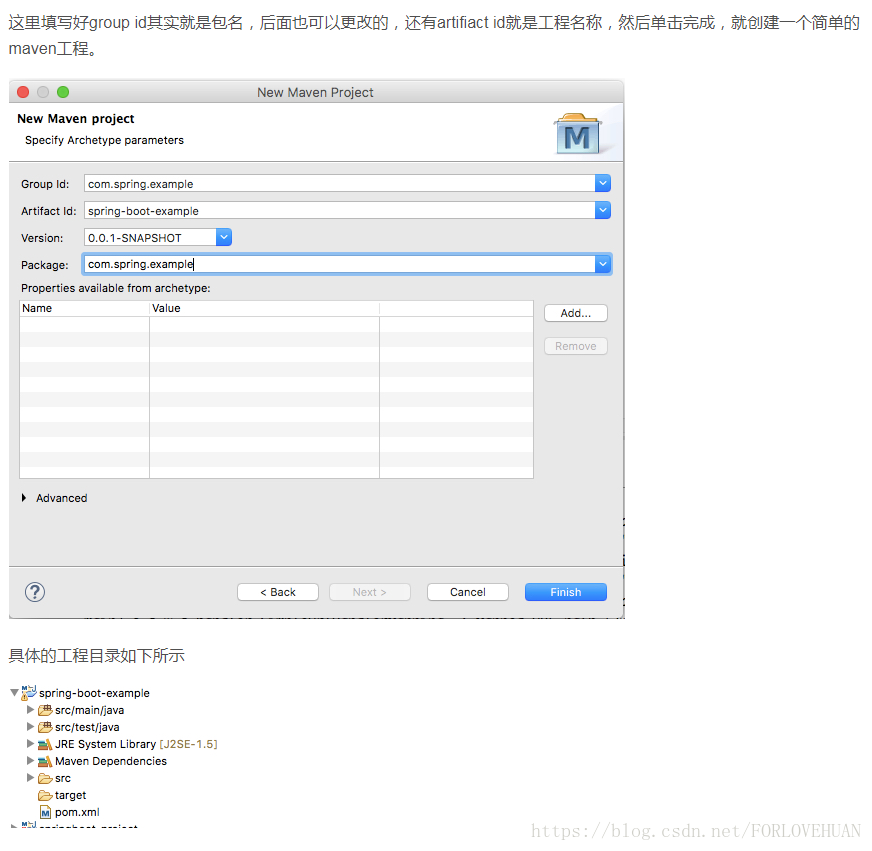Image resolution: width=872 pixels, height=851 pixels.
Task: Open the Group Id dropdown arrow
Action: (603, 183)
